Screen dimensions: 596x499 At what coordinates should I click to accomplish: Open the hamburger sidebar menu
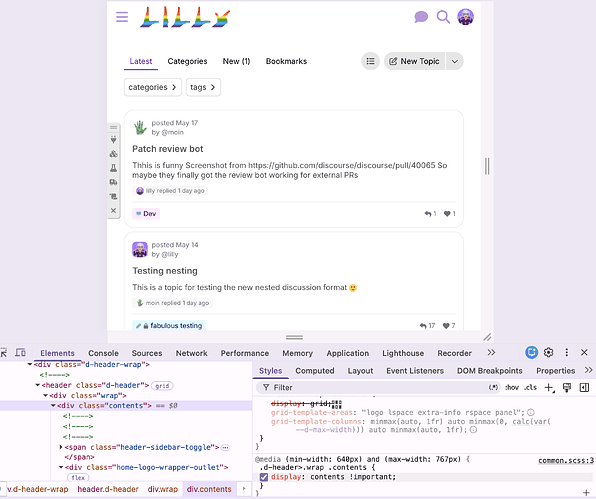point(122,17)
